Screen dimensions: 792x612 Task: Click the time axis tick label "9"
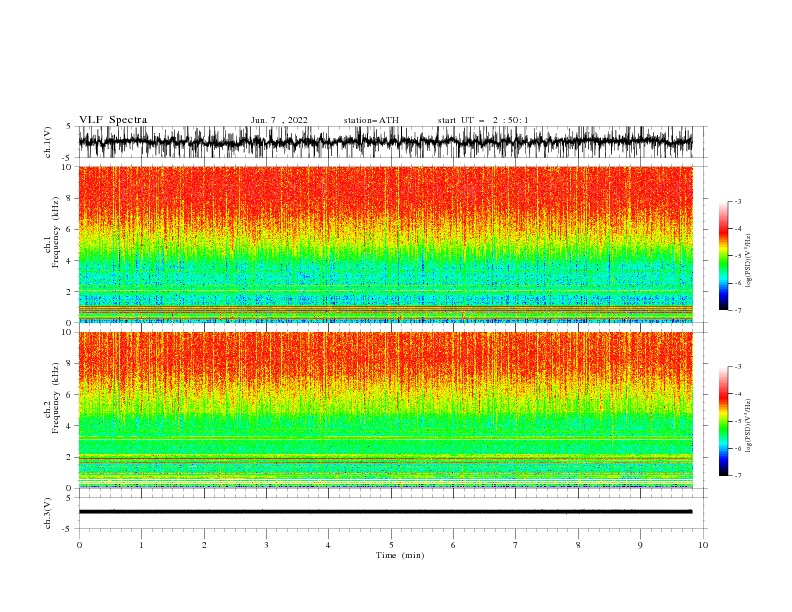coord(640,545)
